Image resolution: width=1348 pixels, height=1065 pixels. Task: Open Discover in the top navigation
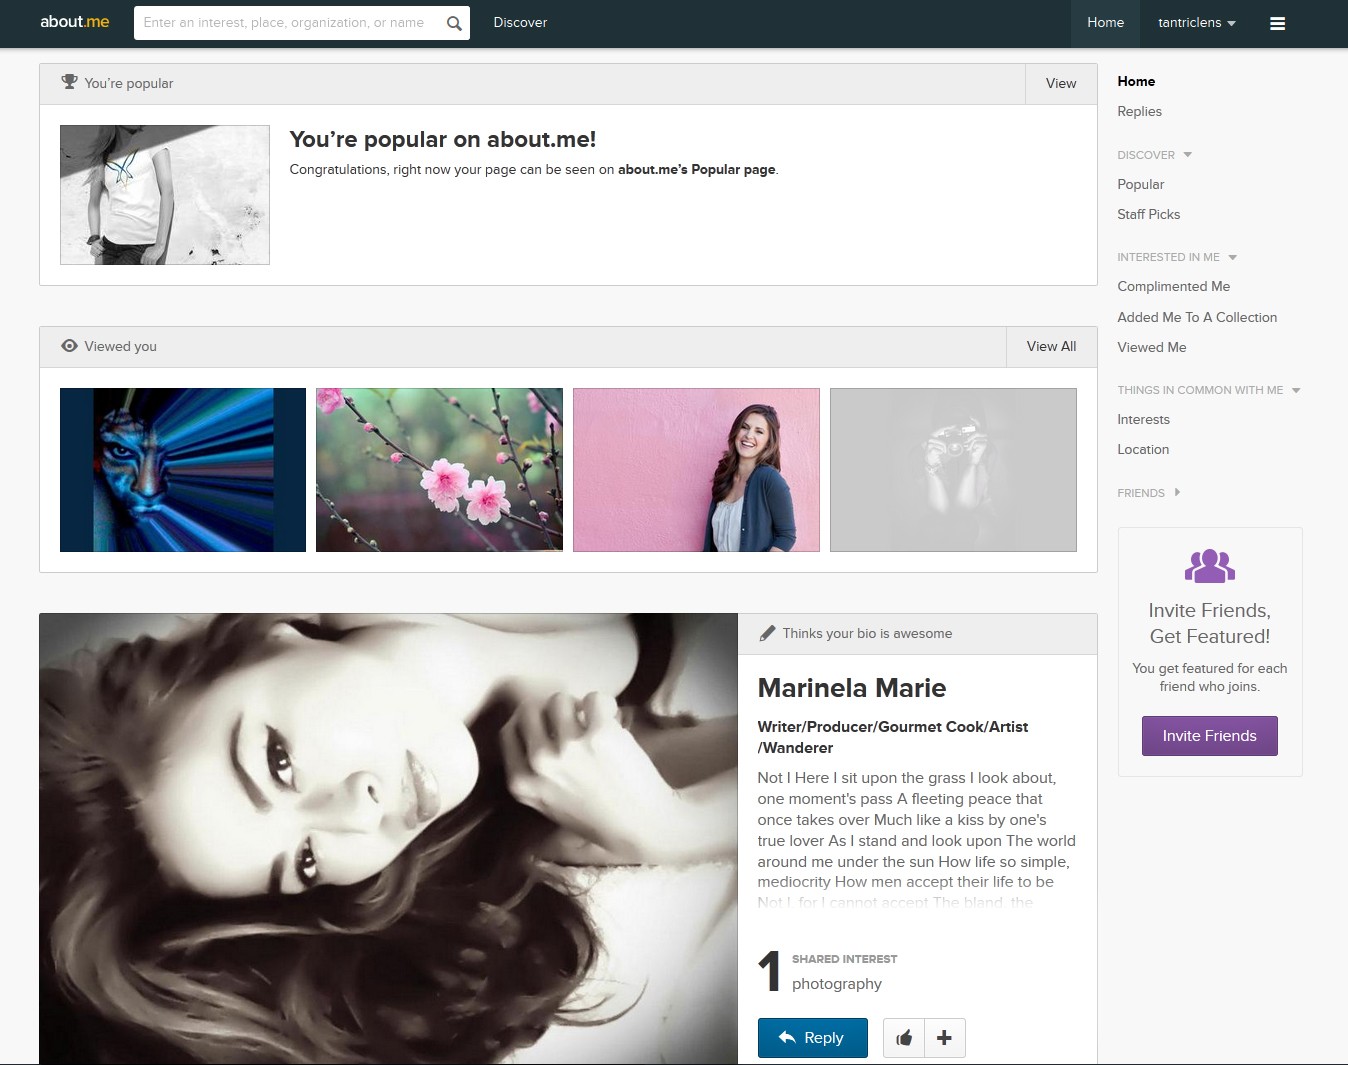tap(520, 22)
